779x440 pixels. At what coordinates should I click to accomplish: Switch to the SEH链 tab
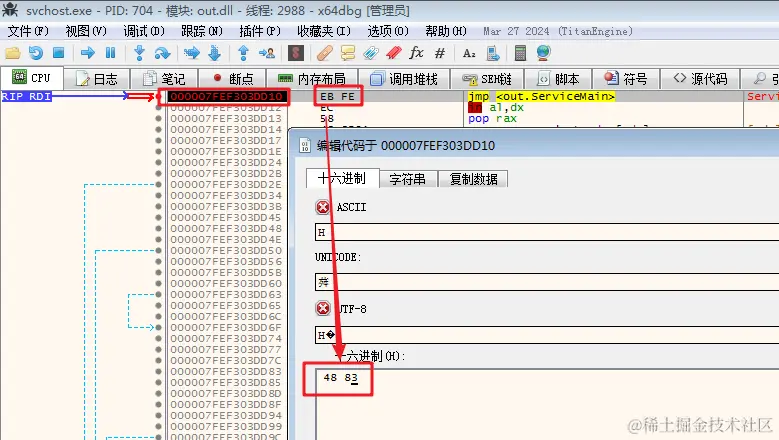487,78
